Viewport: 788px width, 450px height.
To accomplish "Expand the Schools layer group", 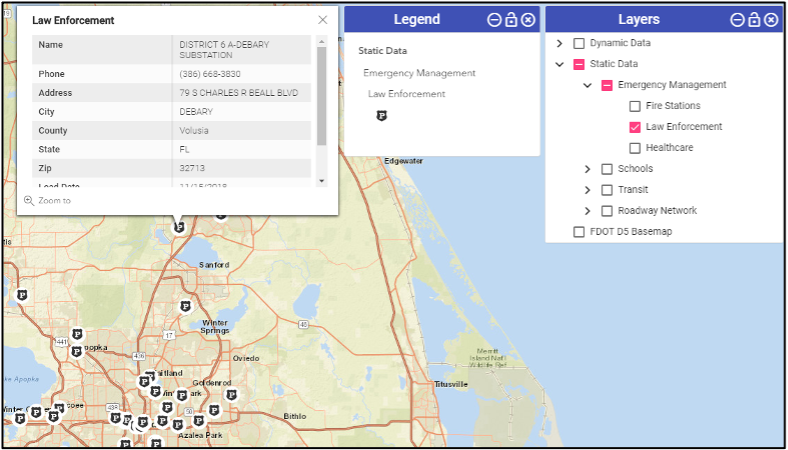I will click(x=587, y=169).
